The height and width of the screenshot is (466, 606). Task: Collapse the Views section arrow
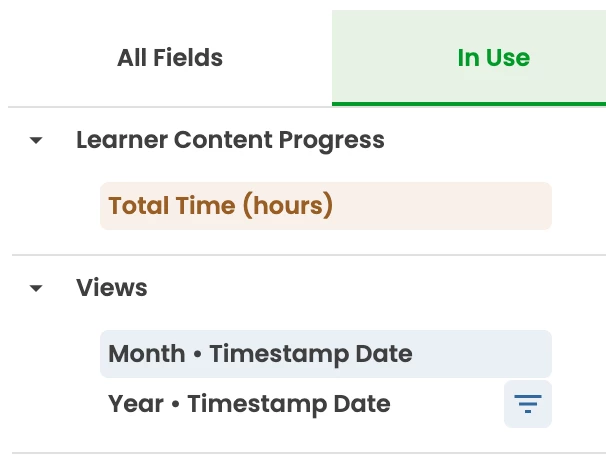36,288
